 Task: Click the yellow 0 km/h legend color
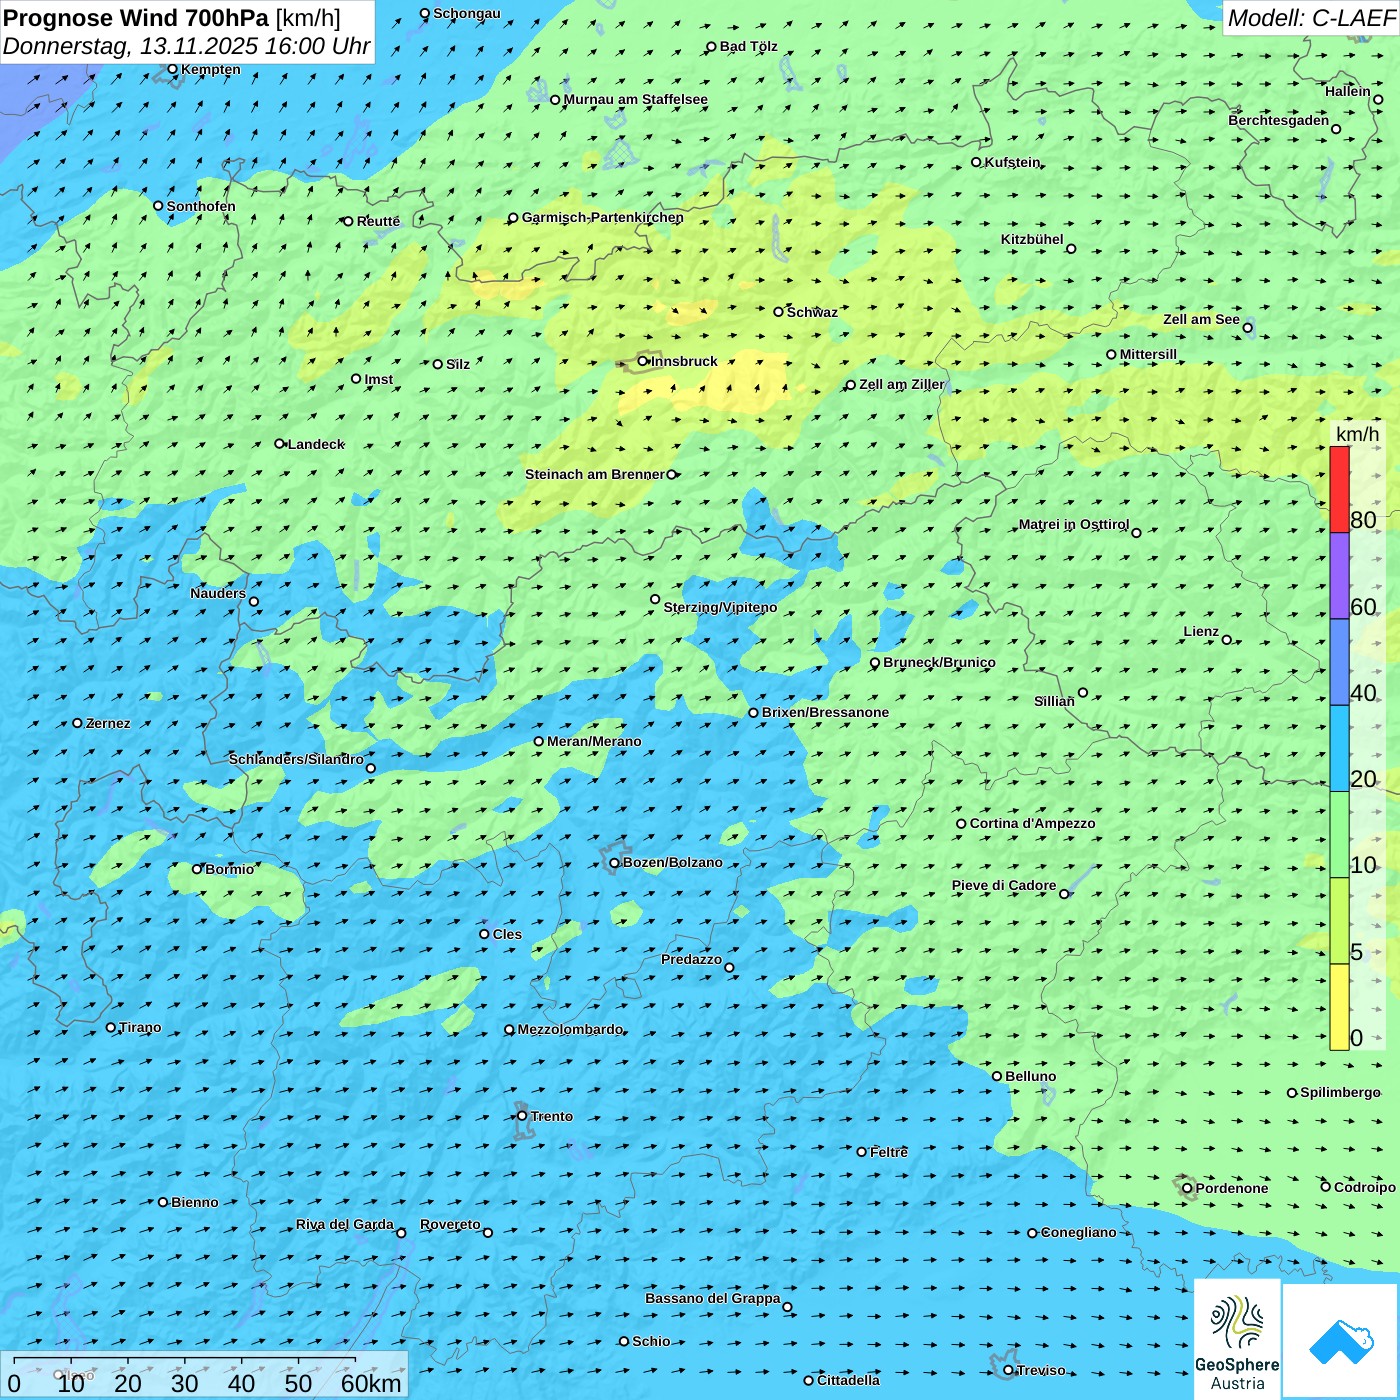[1339, 1007]
